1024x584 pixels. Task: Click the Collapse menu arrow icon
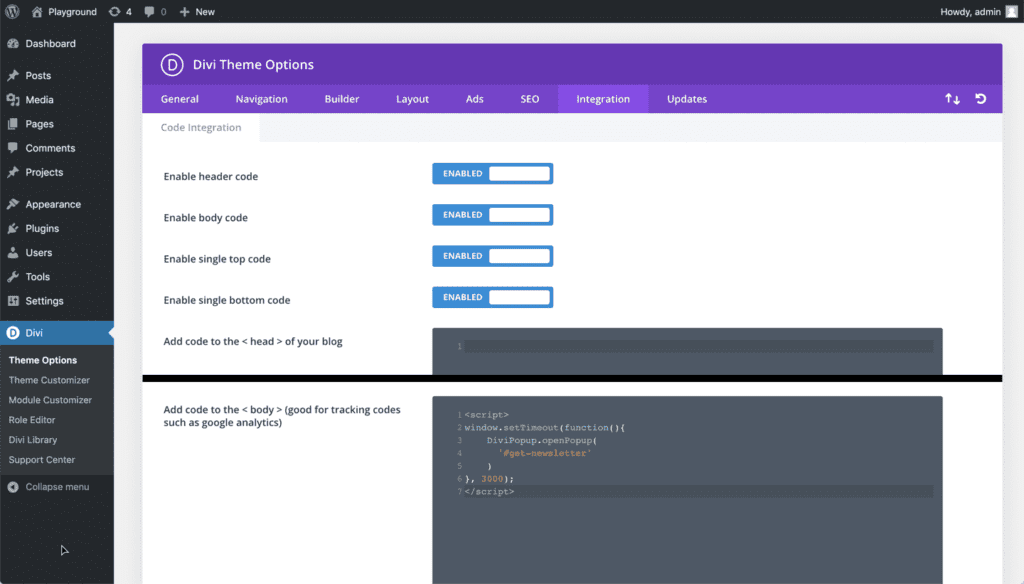click(13, 487)
